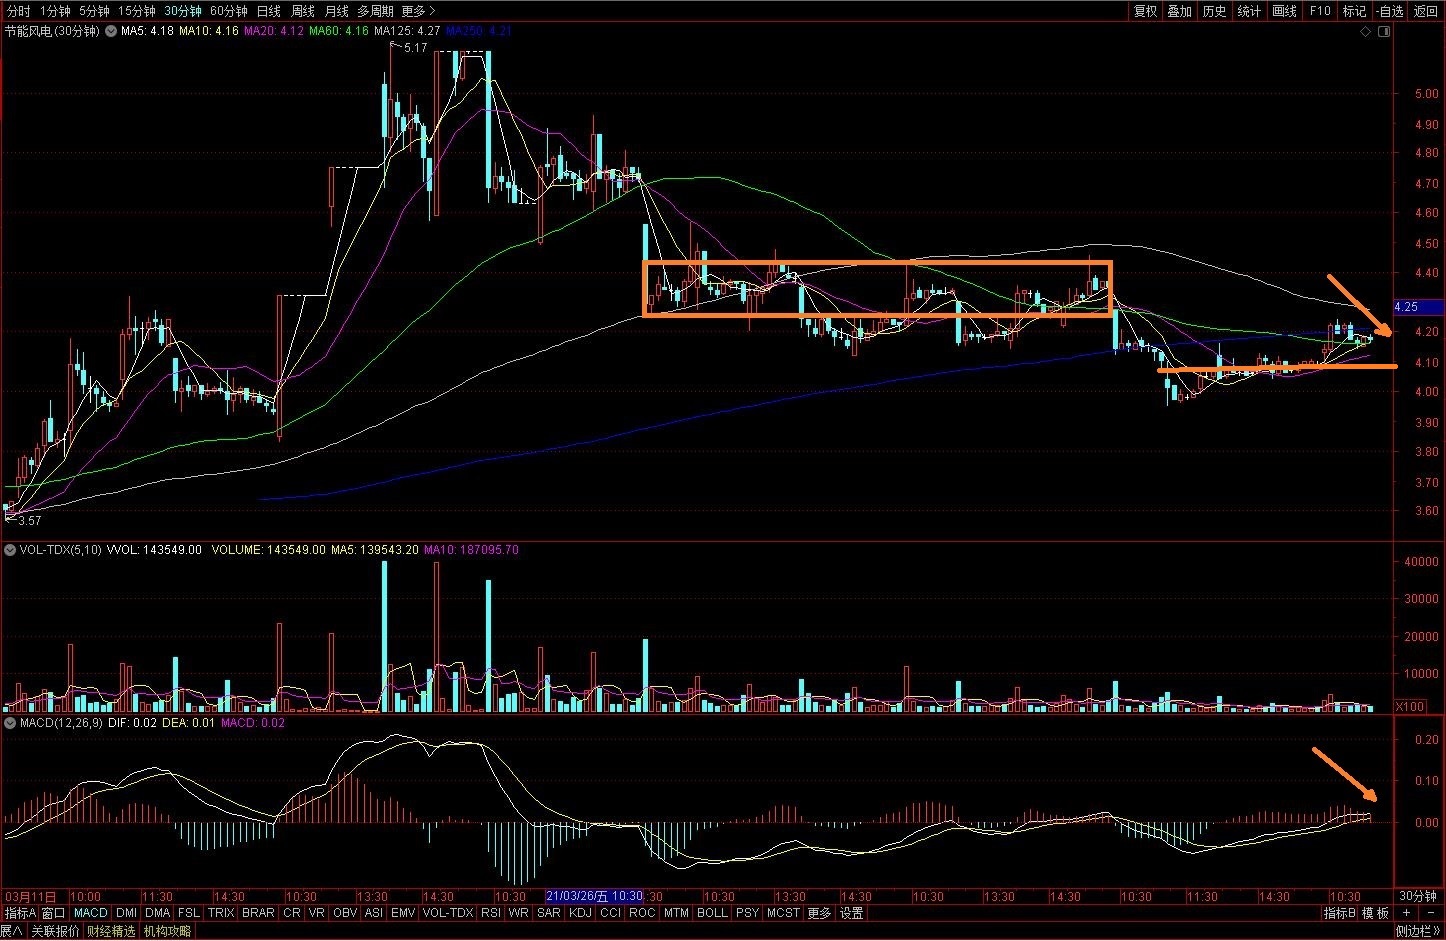Open the 设置 indicator settings
The image size is (1446, 941).
point(851,913)
